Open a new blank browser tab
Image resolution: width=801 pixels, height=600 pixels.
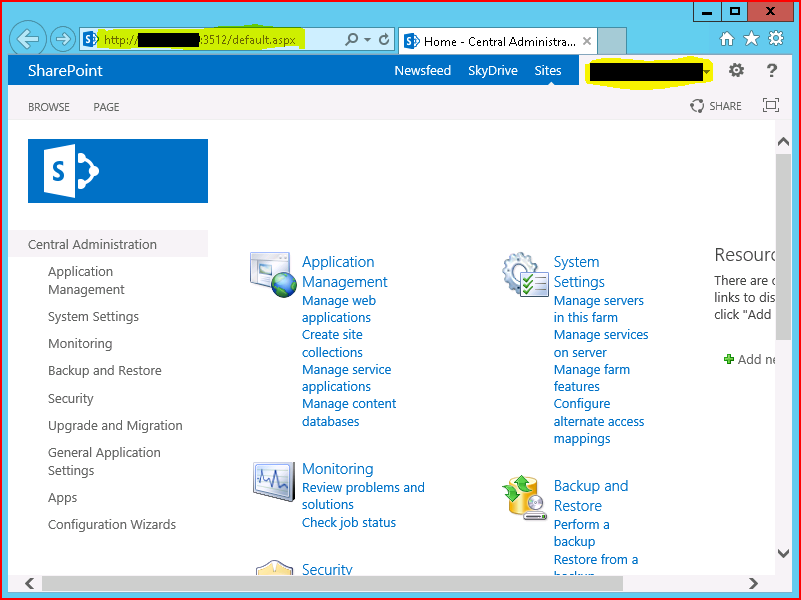[612, 41]
